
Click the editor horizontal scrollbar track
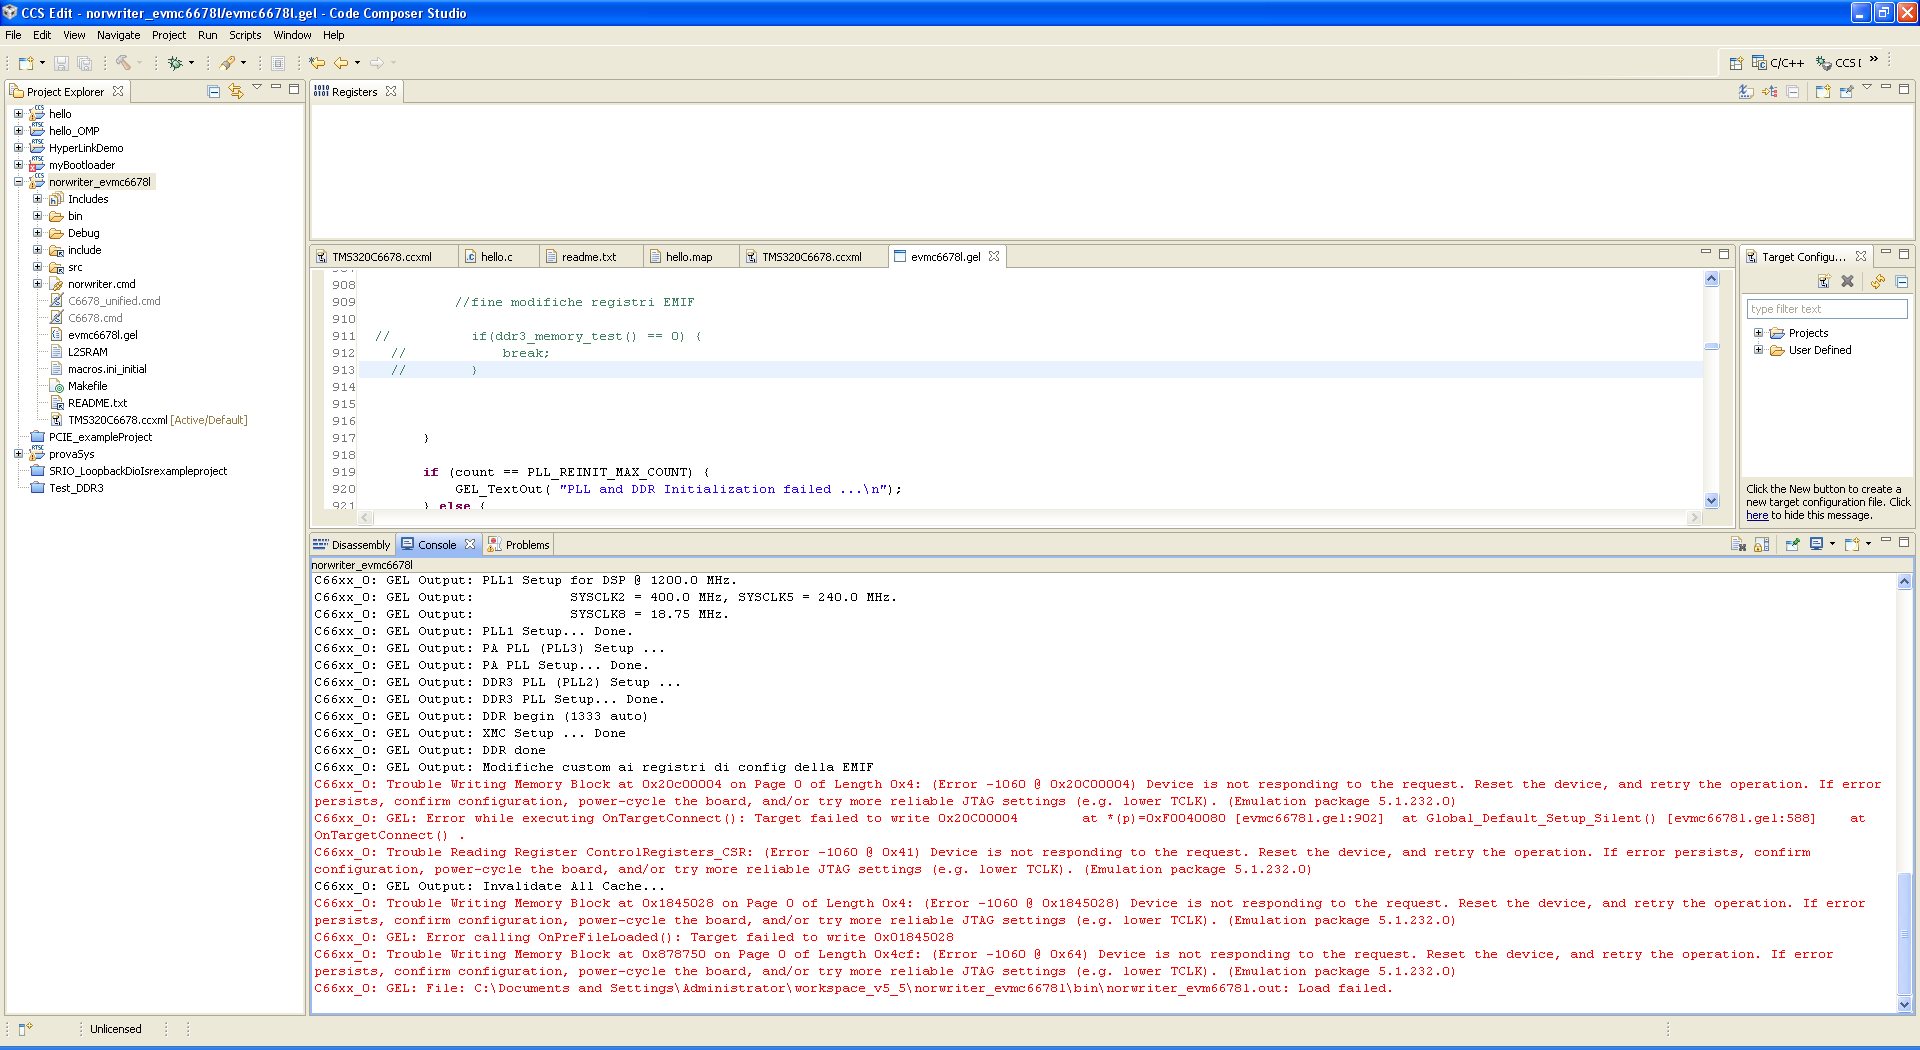pyautogui.click(x=1030, y=518)
